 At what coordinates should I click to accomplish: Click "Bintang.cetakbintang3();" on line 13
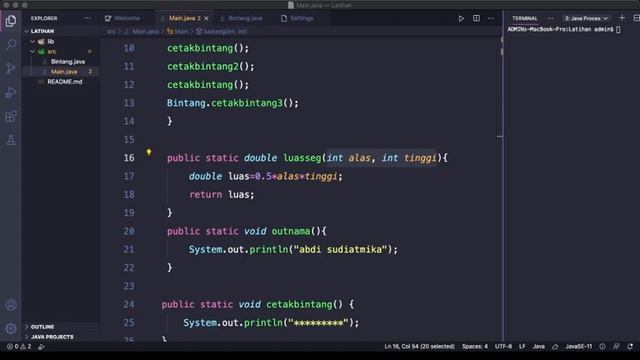click(233, 103)
